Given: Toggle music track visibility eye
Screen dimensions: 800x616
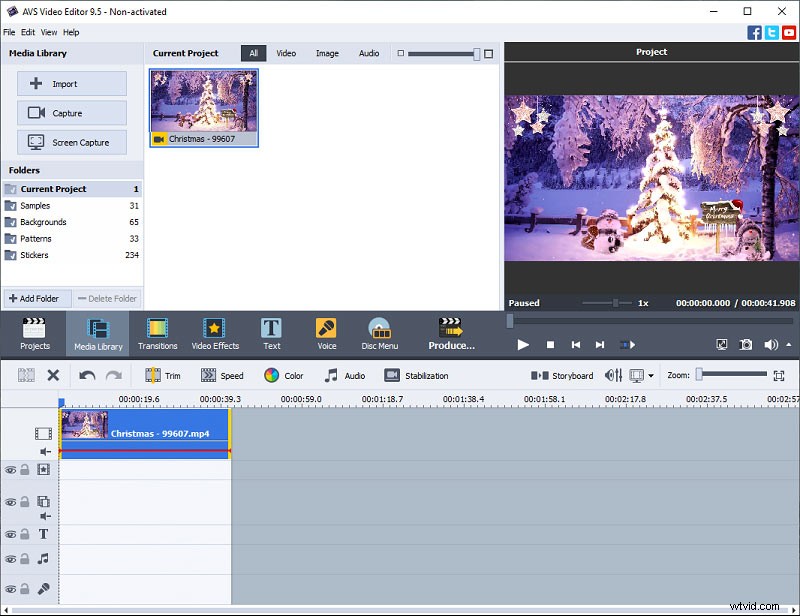Looking at the screenshot, I should [x=10, y=559].
